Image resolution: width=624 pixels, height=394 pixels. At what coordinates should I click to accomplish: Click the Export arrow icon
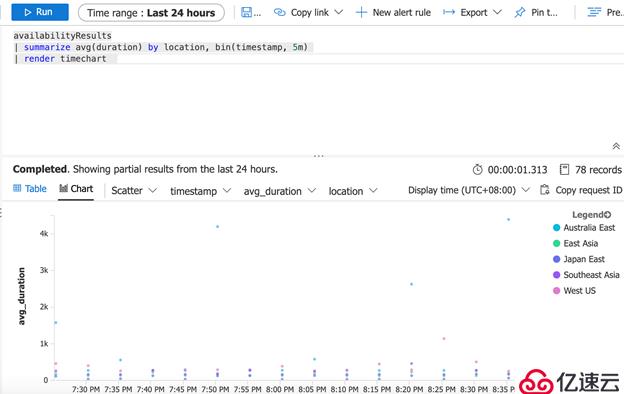pyautogui.click(x=449, y=13)
